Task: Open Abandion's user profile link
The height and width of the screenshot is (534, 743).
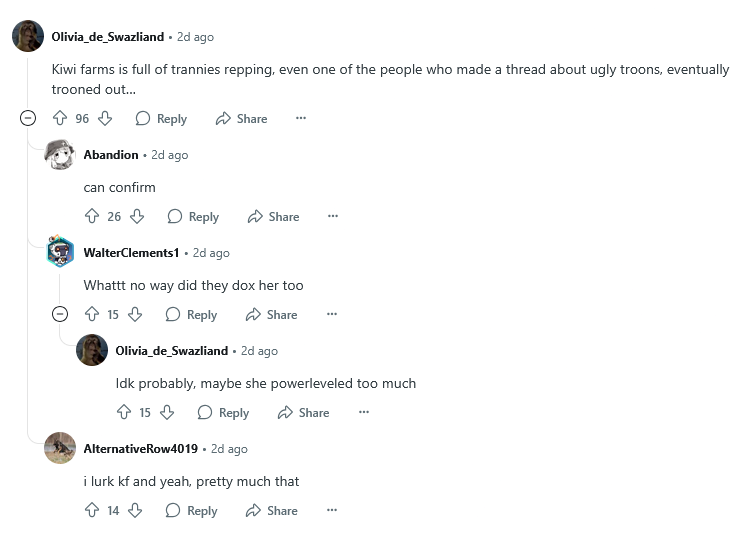Action: coord(111,155)
